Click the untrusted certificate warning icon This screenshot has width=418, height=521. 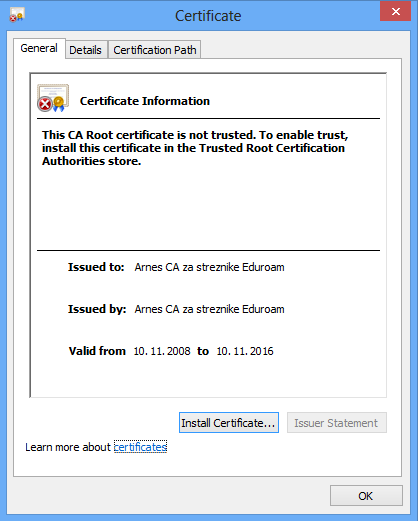point(53,98)
